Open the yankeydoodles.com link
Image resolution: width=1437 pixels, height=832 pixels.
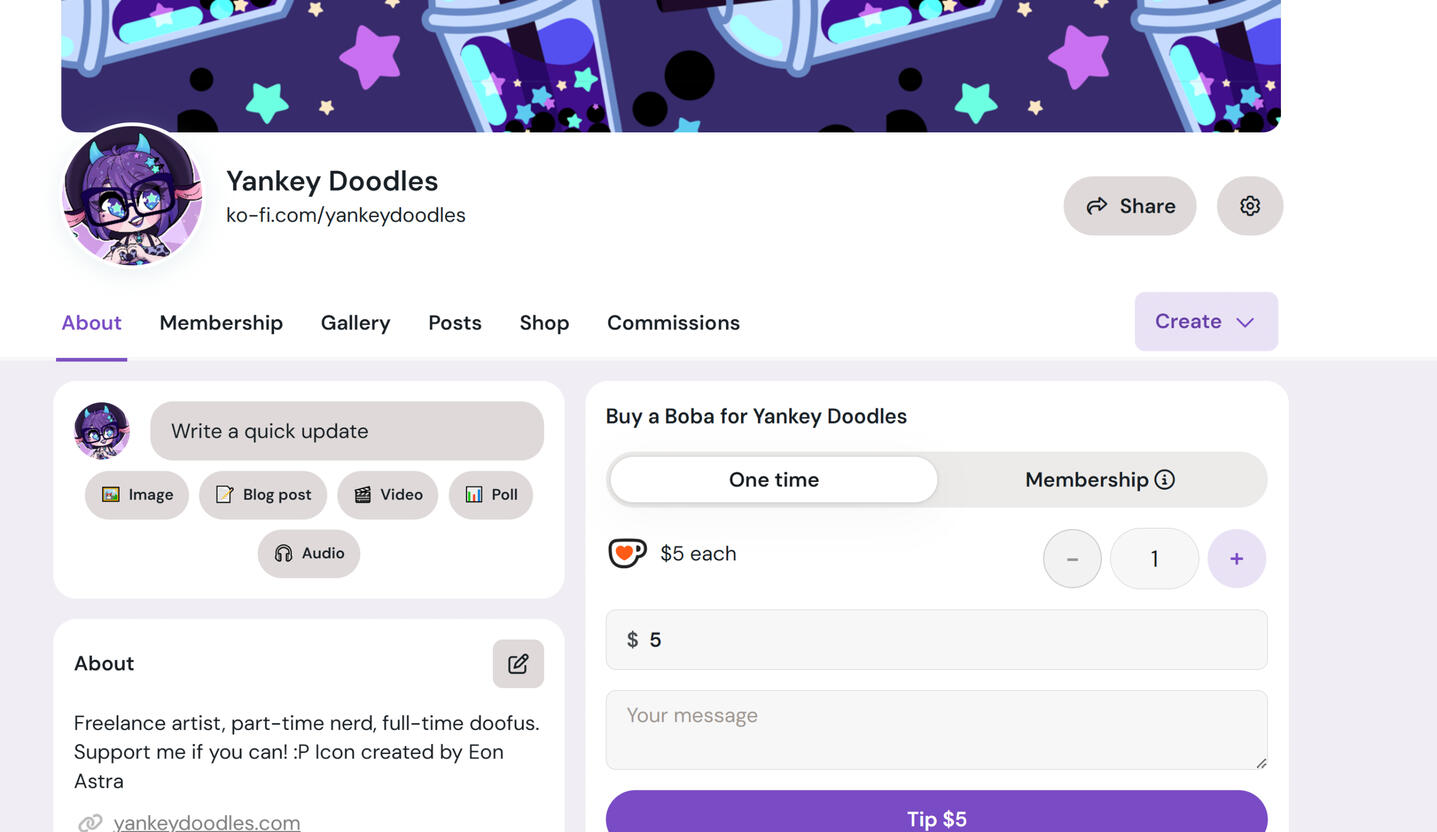(206, 821)
